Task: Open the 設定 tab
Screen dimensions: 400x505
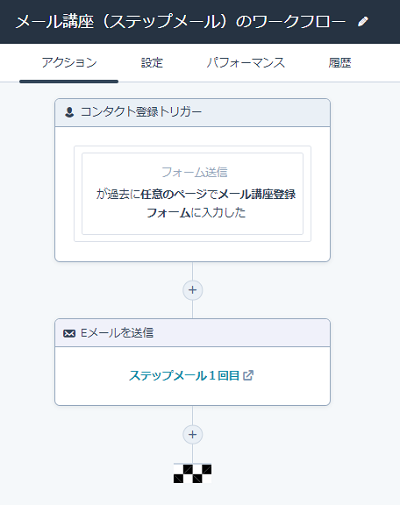Action: click(x=152, y=63)
